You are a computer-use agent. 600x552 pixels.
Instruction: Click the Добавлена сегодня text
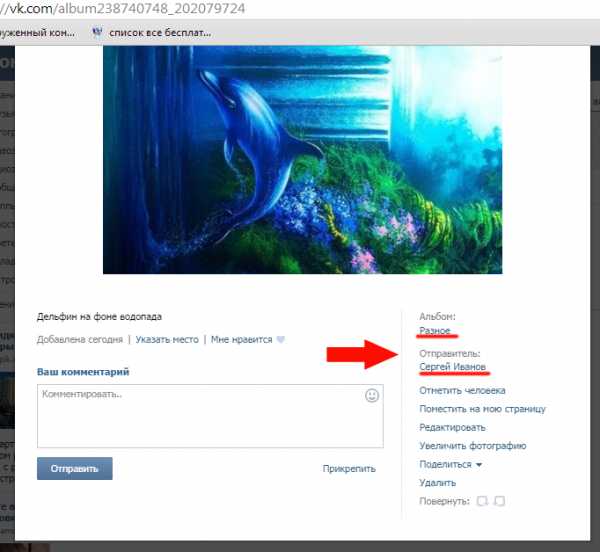[80, 340]
